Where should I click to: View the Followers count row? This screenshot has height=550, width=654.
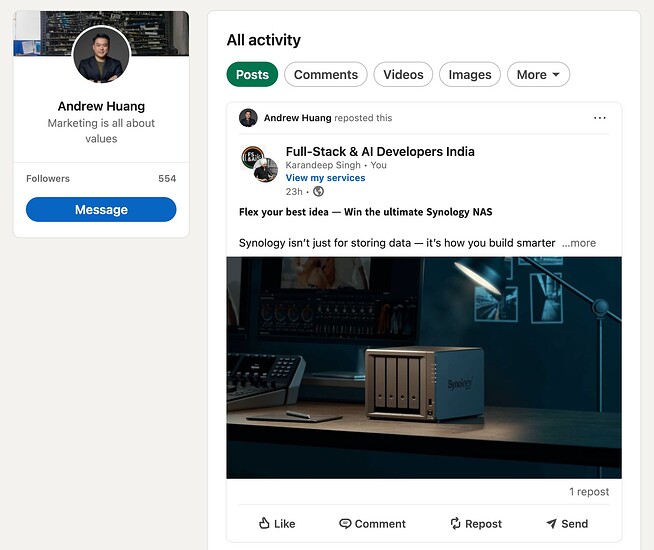(x=101, y=178)
